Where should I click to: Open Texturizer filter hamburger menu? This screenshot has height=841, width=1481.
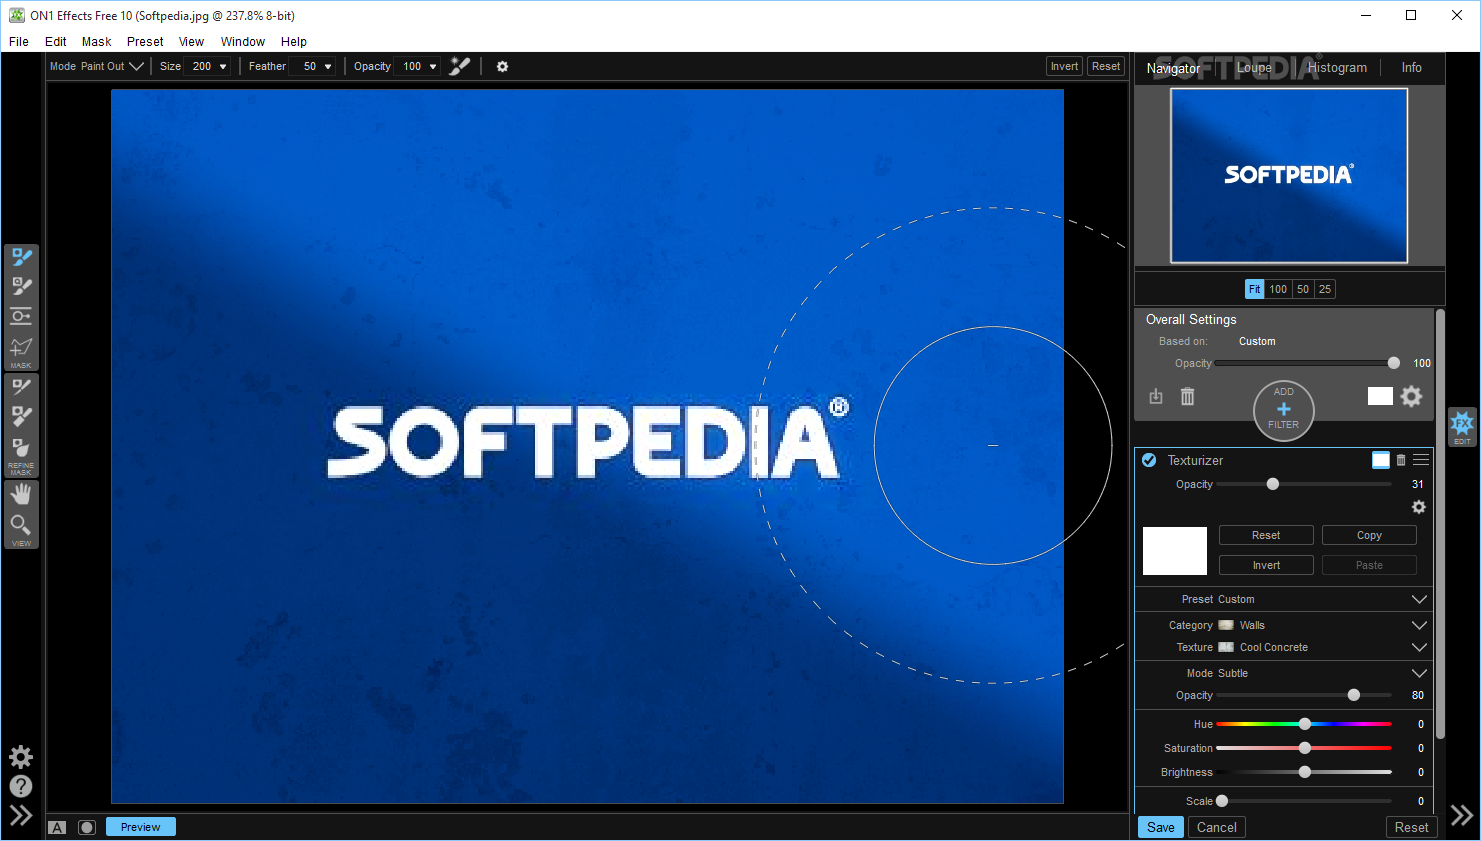tap(1421, 460)
